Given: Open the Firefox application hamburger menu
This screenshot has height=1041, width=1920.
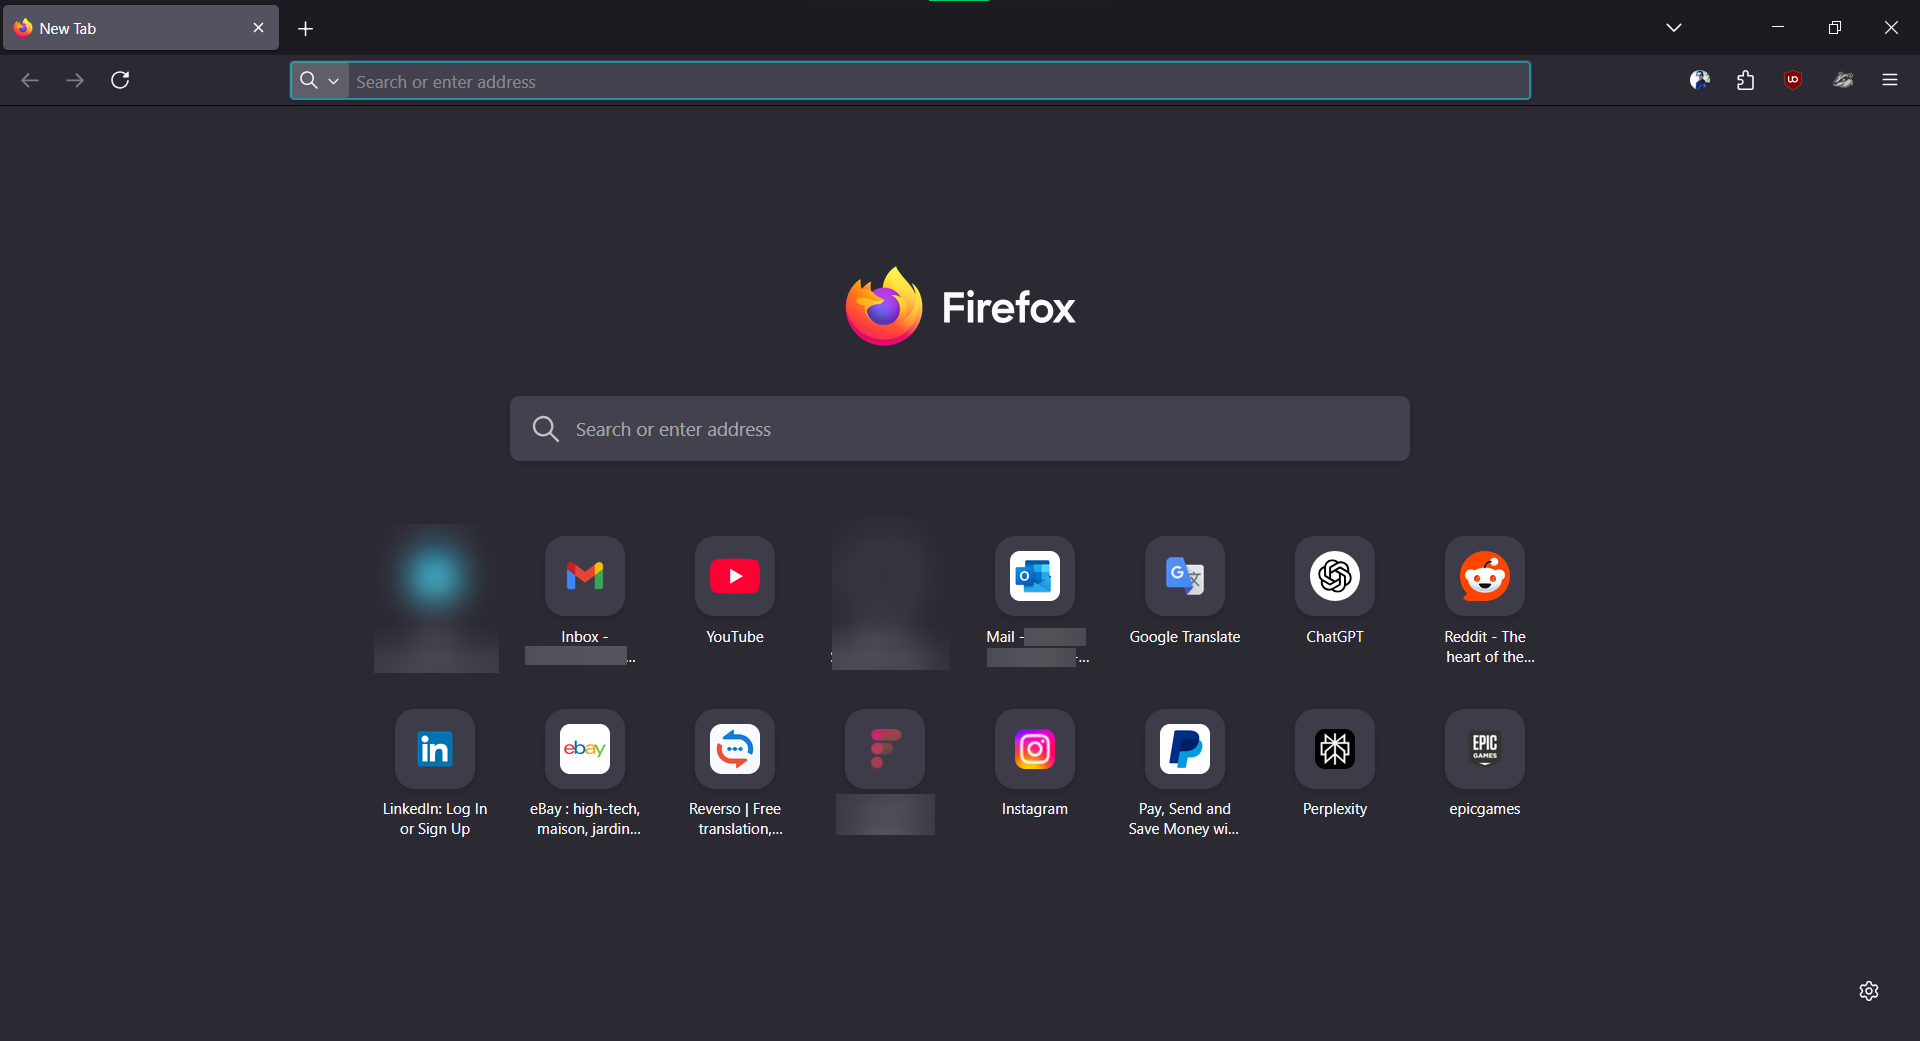Looking at the screenshot, I should pyautogui.click(x=1890, y=80).
